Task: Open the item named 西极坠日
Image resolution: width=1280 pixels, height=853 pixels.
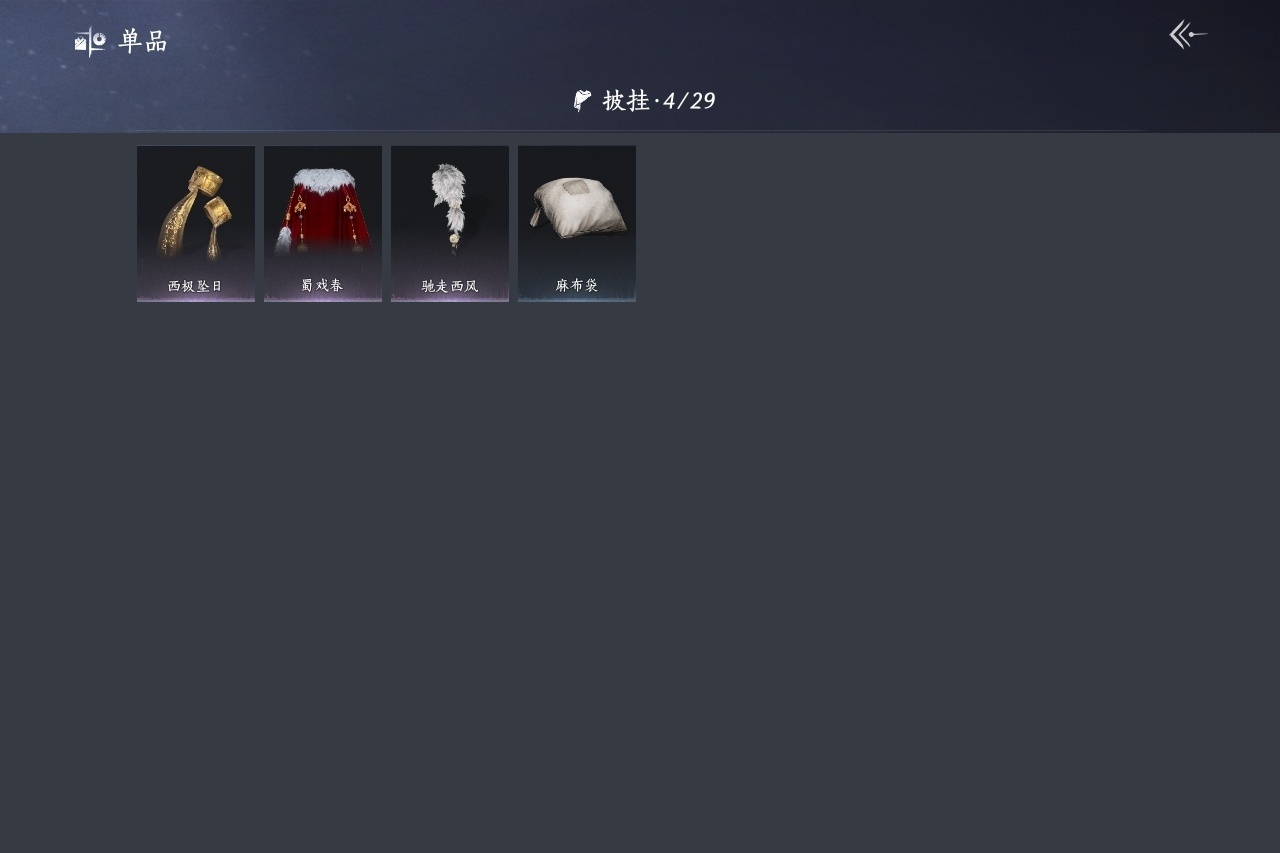Action: point(195,286)
